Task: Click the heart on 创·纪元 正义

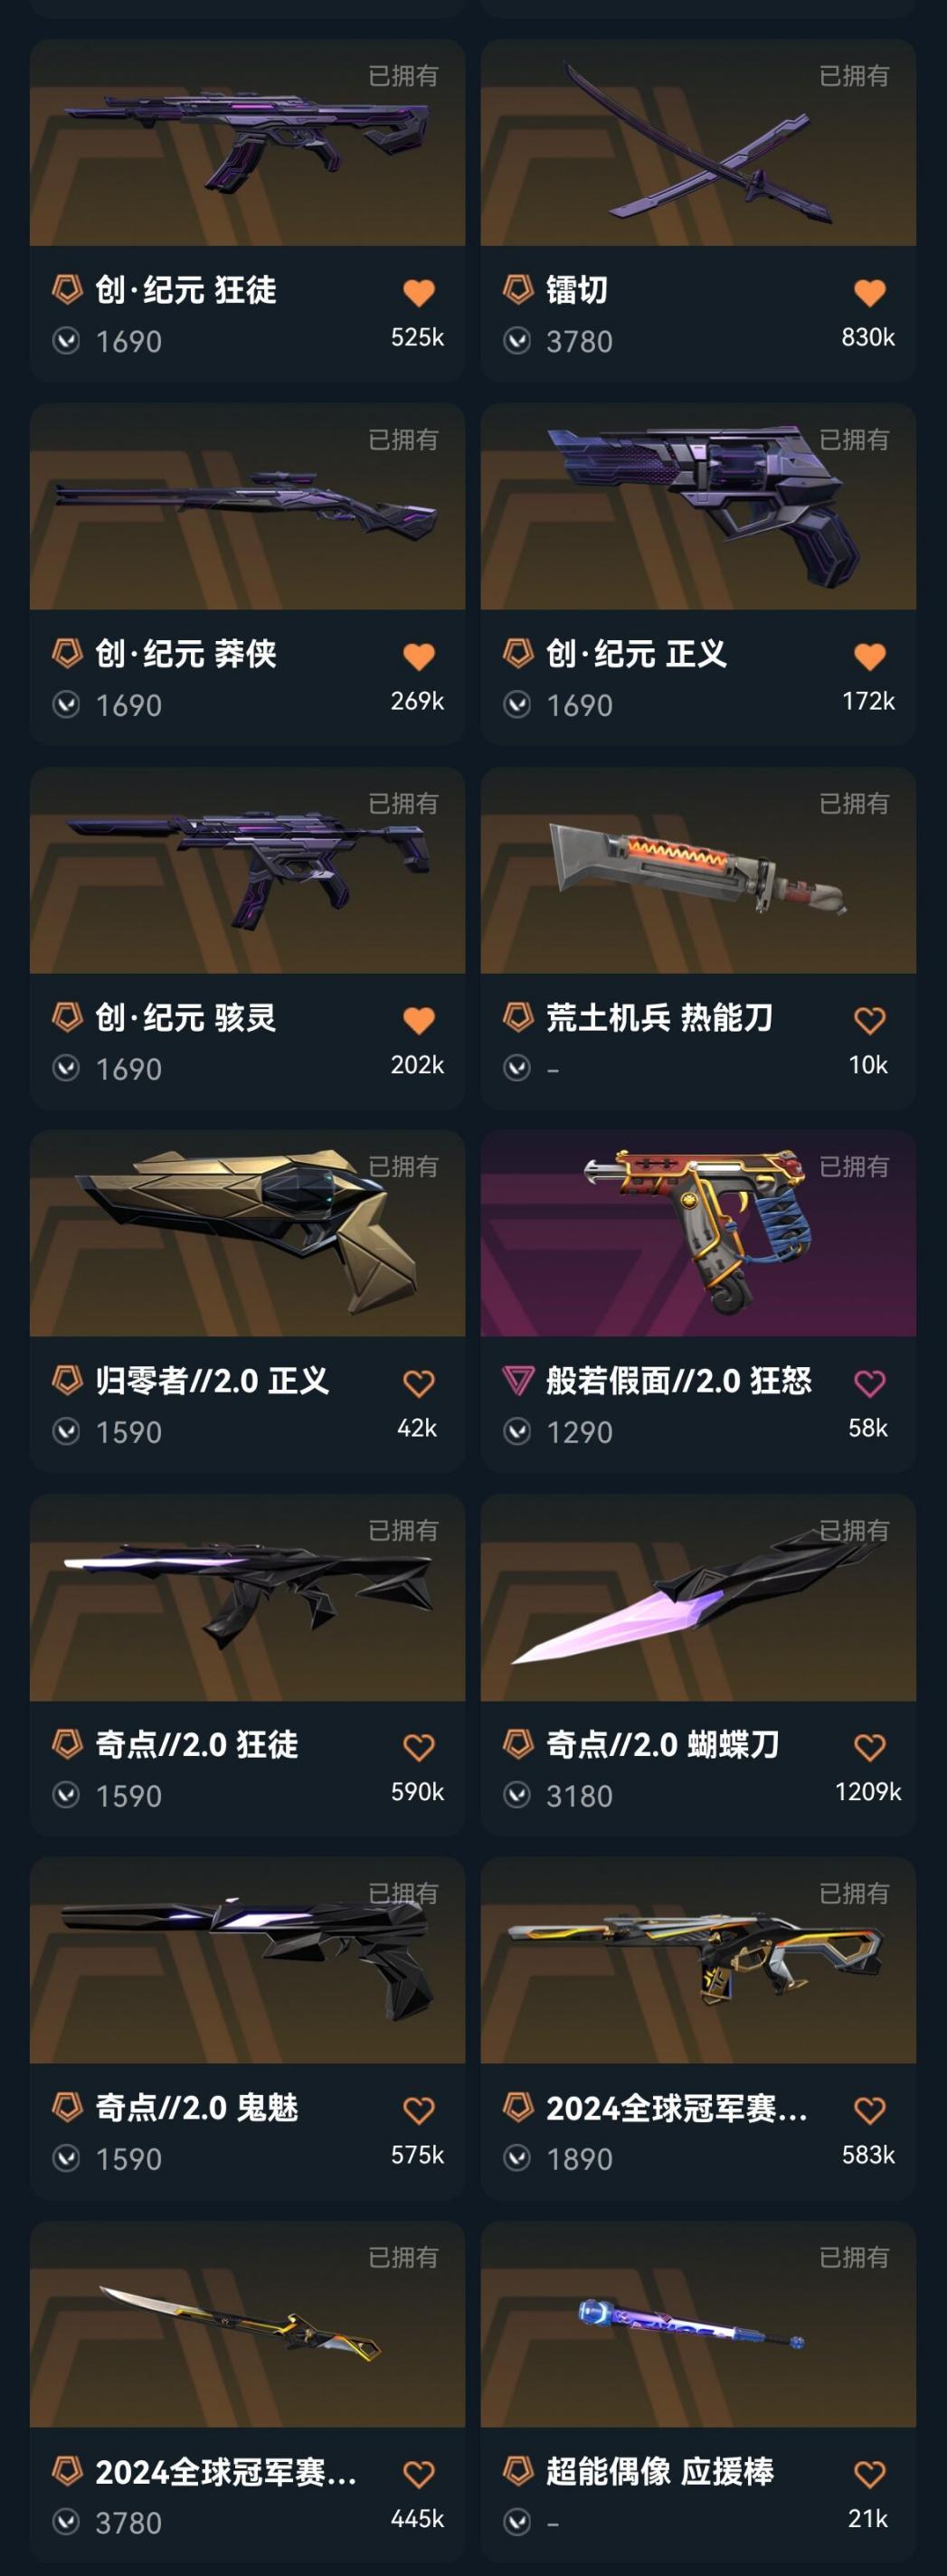Action: (x=869, y=657)
